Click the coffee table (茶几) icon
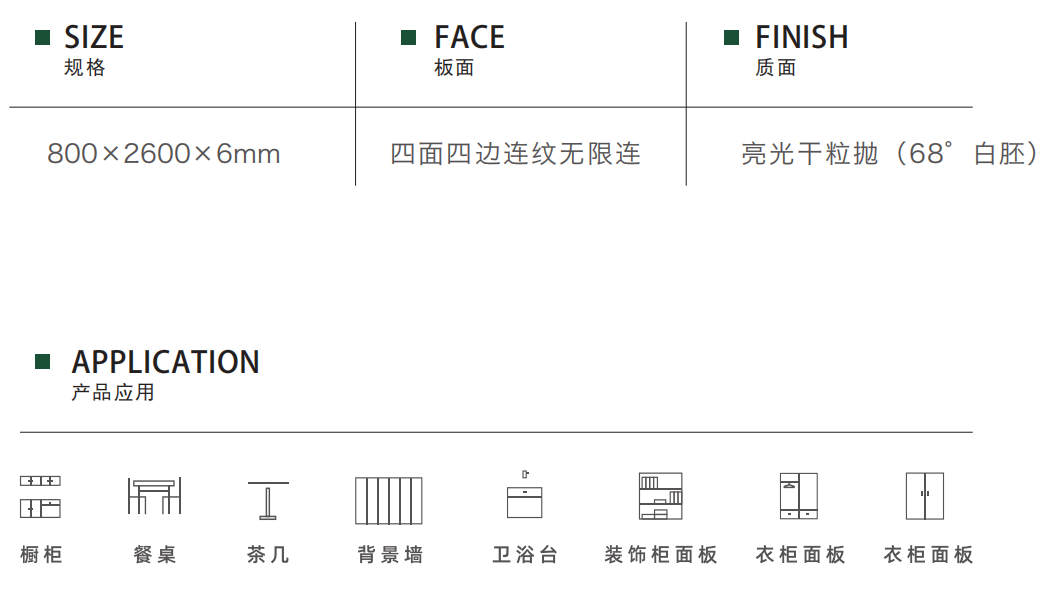Viewport: 1045px width, 609px height. point(268,500)
